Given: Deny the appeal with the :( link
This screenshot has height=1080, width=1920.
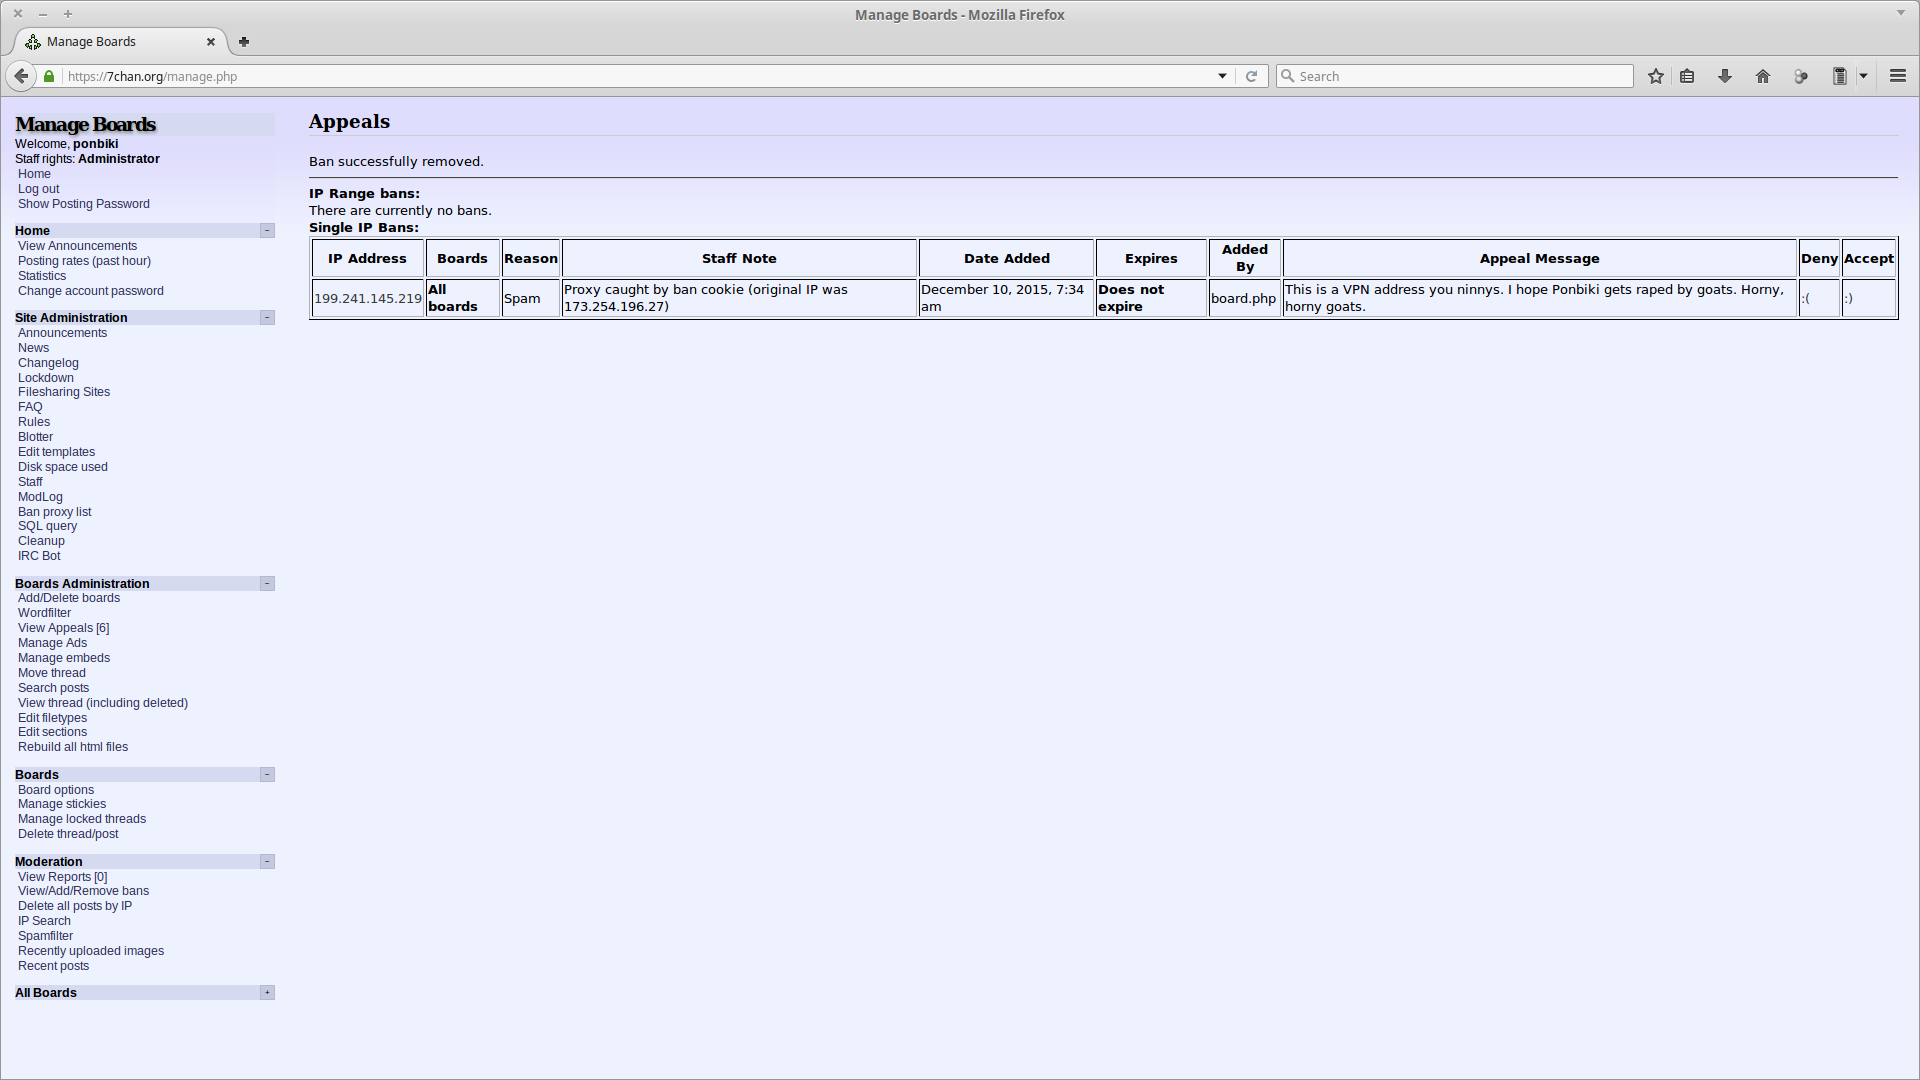Looking at the screenshot, I should click(x=1806, y=299).
